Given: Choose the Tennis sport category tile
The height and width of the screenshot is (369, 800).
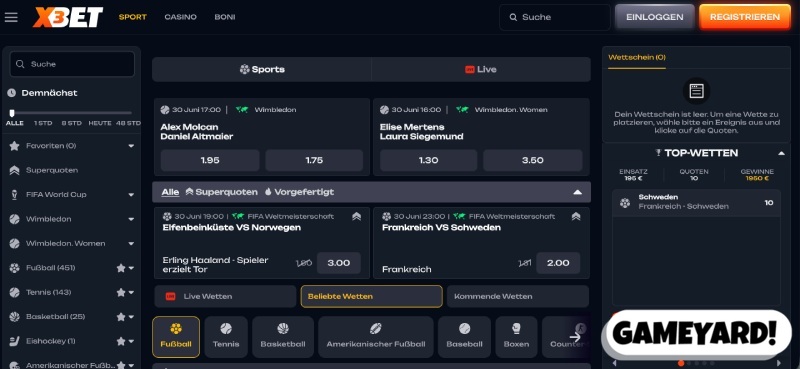Looking at the screenshot, I should pos(226,337).
